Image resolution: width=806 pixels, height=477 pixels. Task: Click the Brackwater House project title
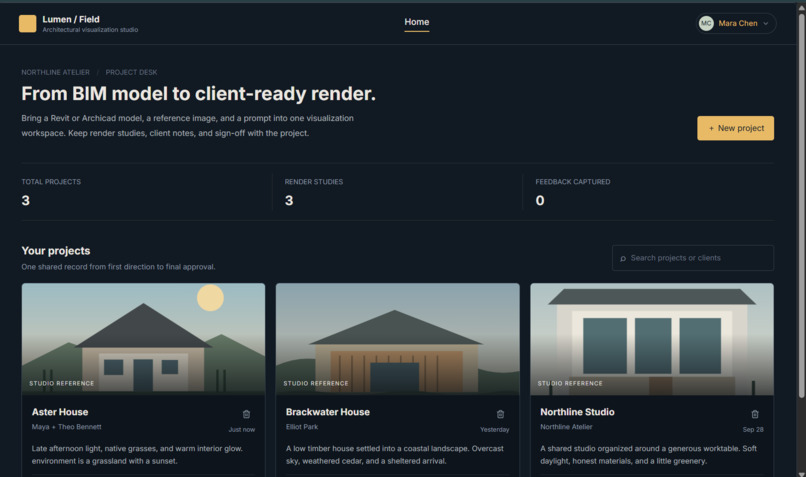pyautogui.click(x=328, y=412)
